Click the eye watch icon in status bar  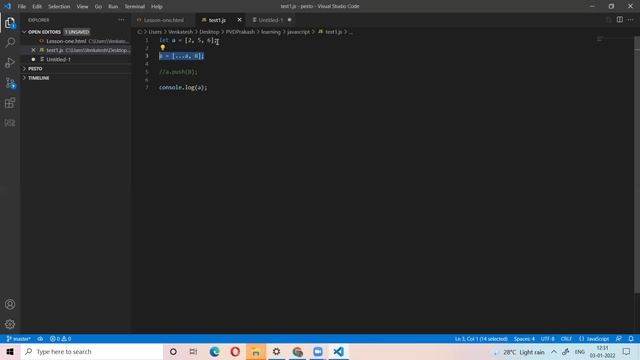tap(40, 339)
